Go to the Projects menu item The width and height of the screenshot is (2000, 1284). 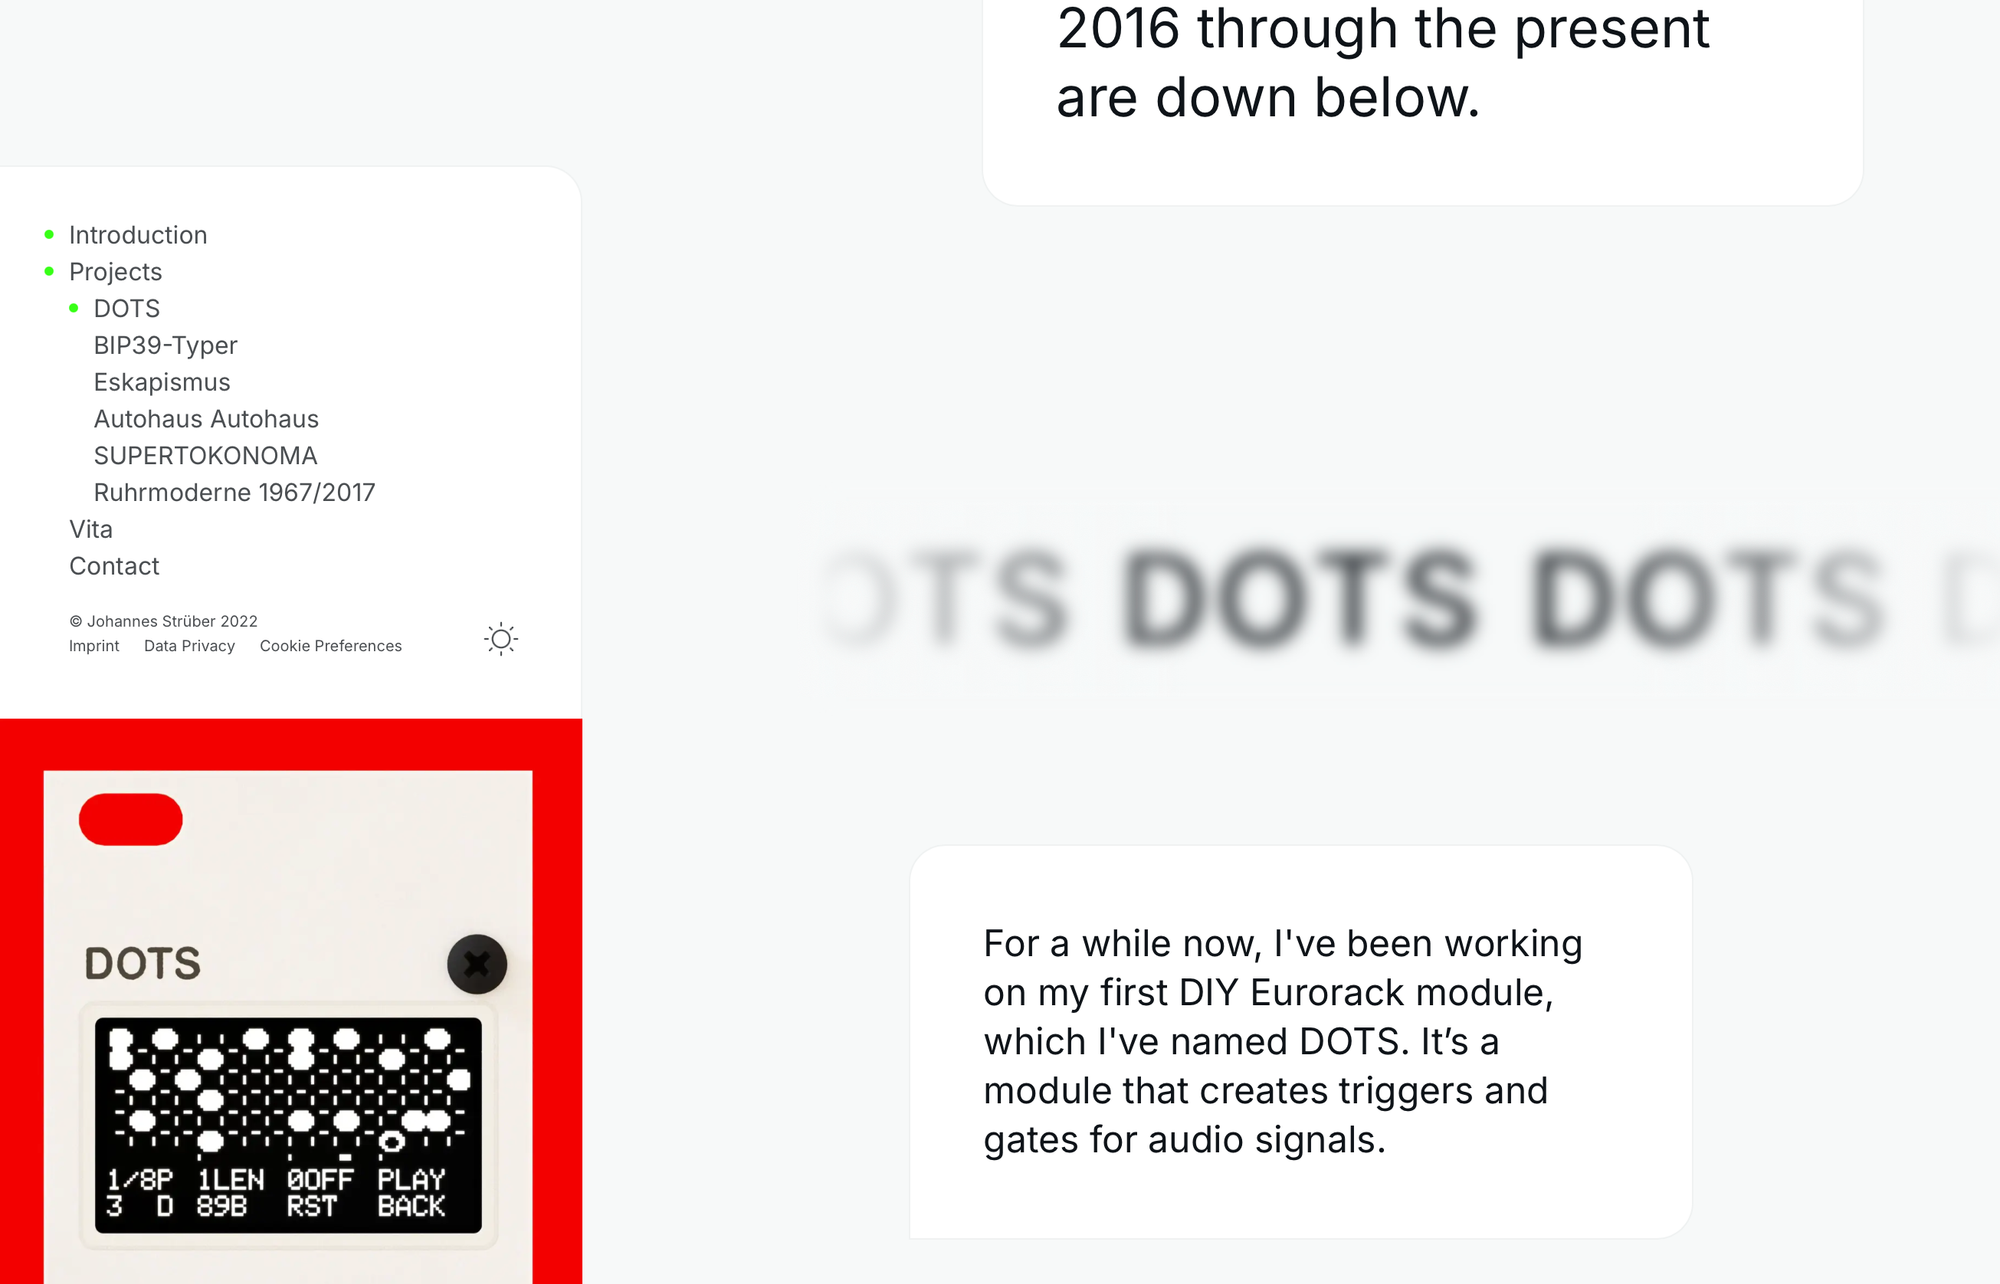[x=115, y=272]
